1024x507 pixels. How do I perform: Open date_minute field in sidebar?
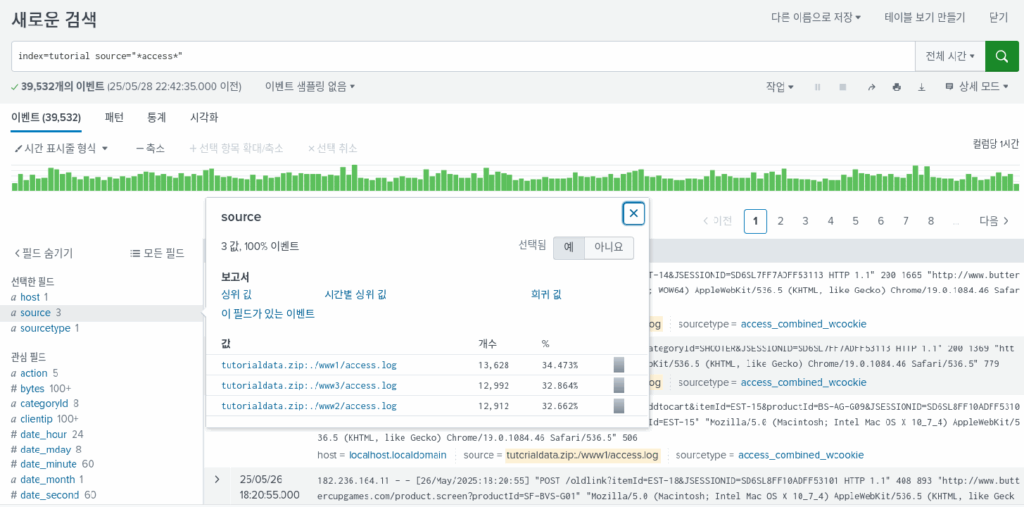tap(48, 465)
